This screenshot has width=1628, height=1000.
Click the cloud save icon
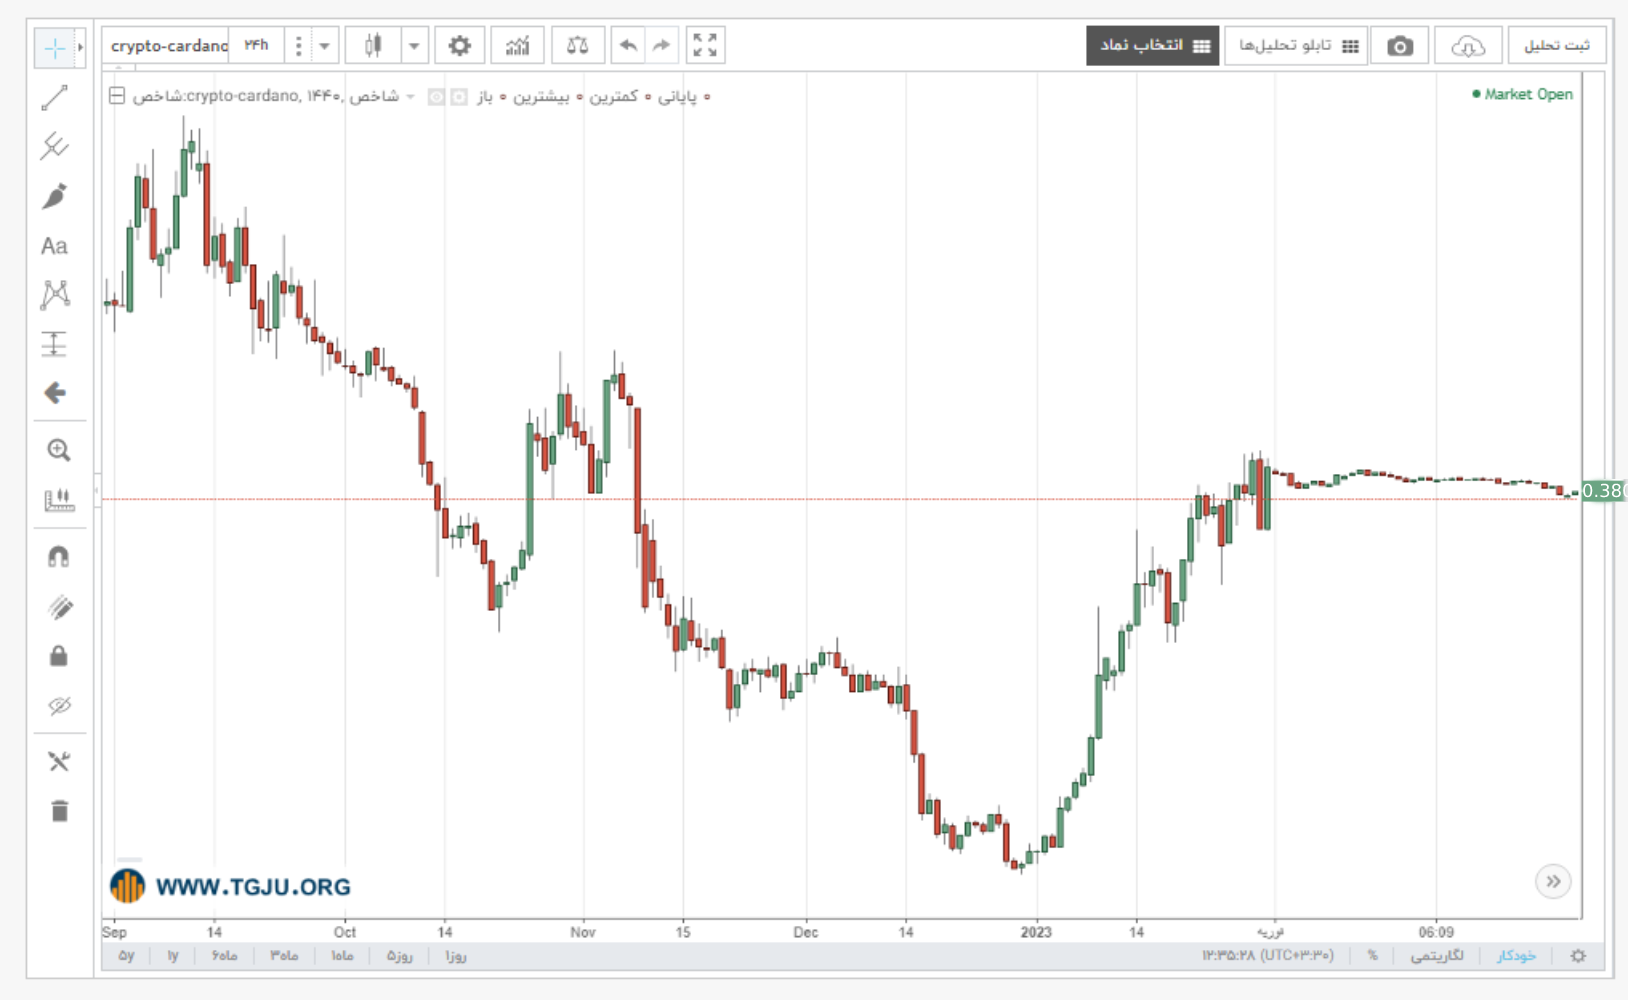1467,46
